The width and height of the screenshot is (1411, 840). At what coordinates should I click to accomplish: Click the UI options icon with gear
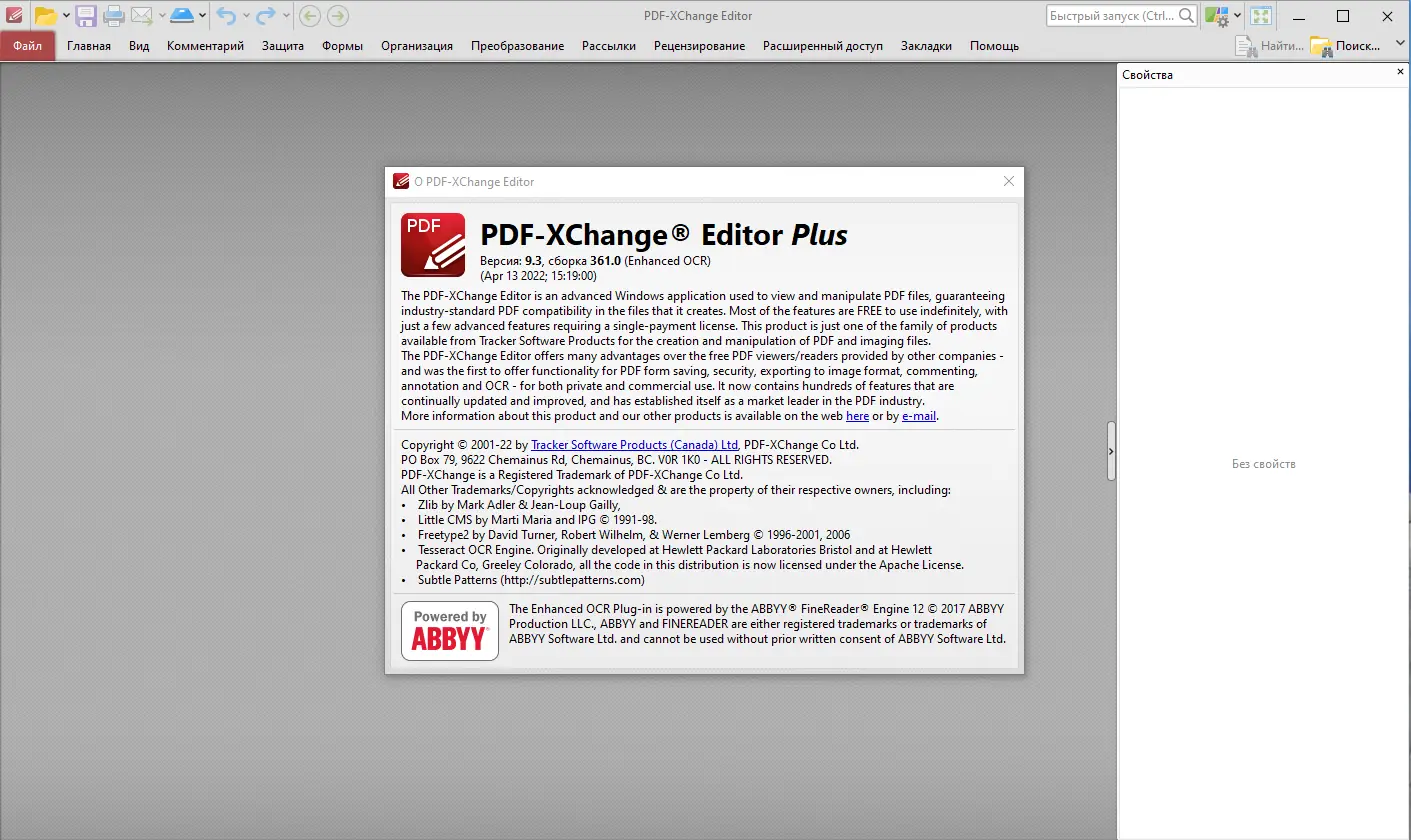tap(1217, 15)
